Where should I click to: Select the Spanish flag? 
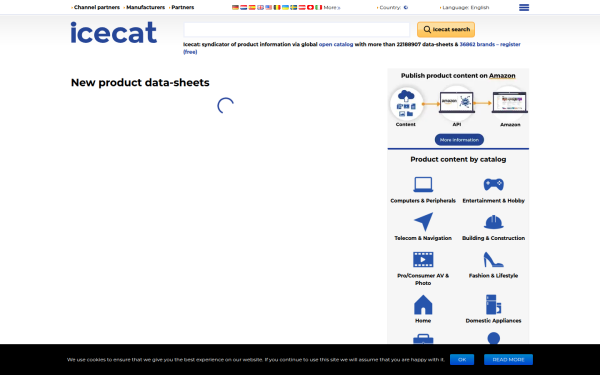point(252,7)
